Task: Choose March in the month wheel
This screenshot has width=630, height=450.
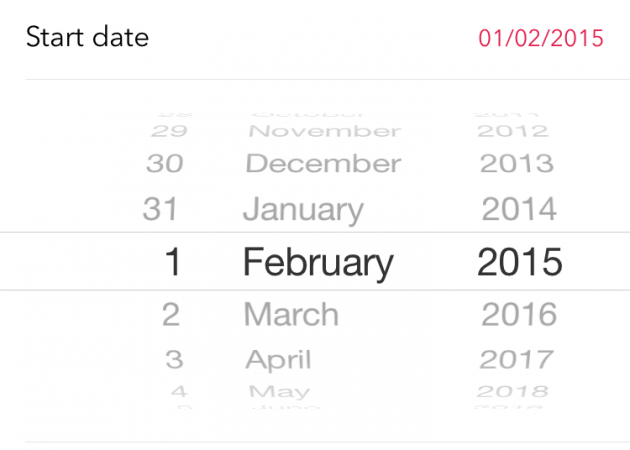Action: pos(291,314)
